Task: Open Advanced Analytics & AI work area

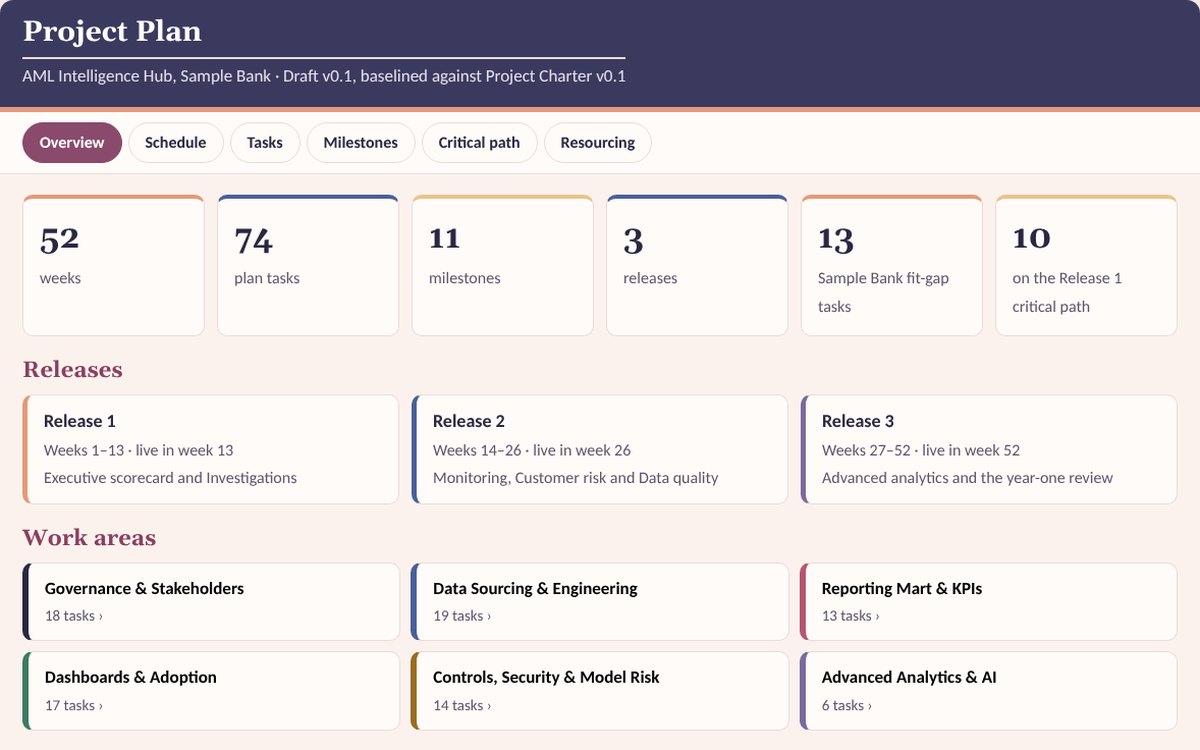Action: [989, 690]
